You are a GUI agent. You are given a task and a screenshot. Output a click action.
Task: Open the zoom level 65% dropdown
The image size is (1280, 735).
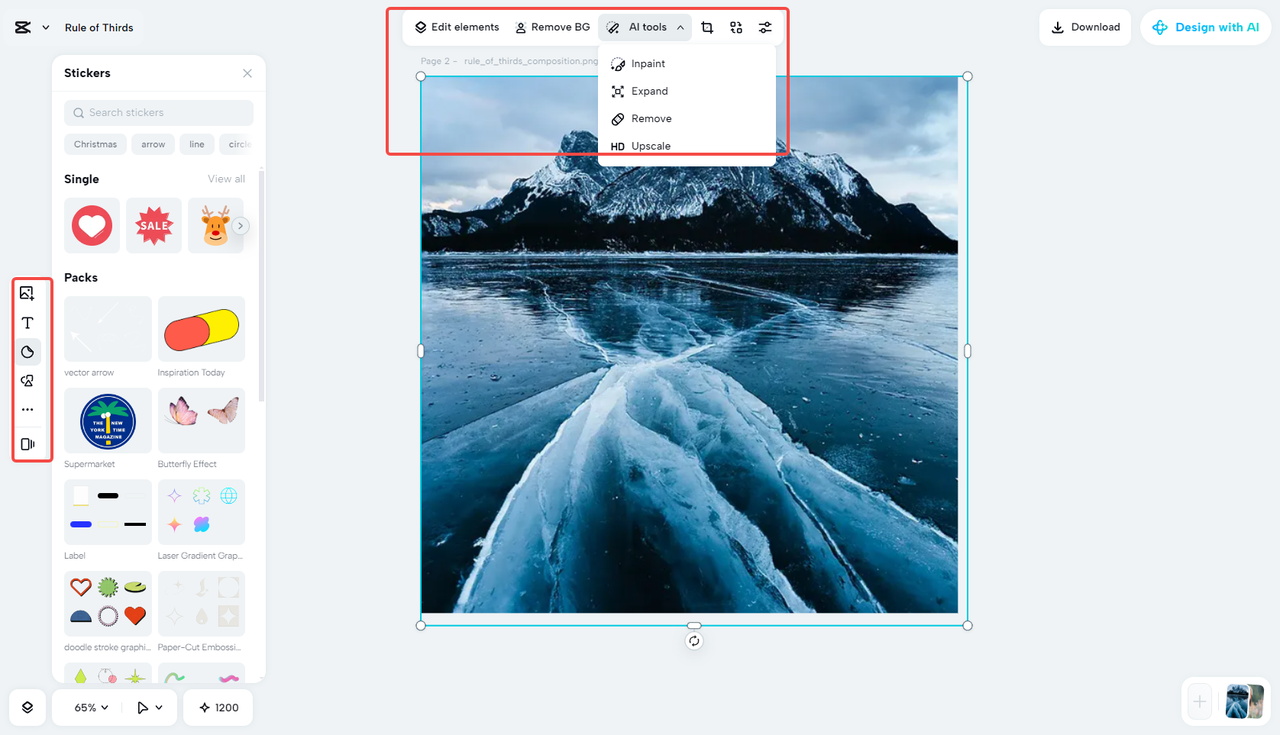pyautogui.click(x=87, y=707)
